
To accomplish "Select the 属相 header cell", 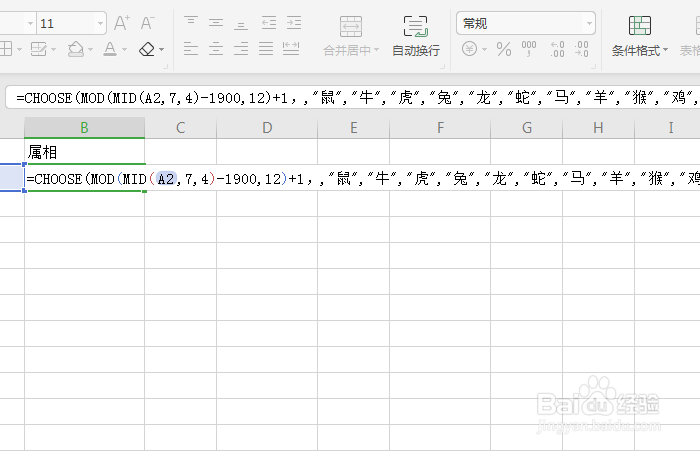I will (84, 152).
